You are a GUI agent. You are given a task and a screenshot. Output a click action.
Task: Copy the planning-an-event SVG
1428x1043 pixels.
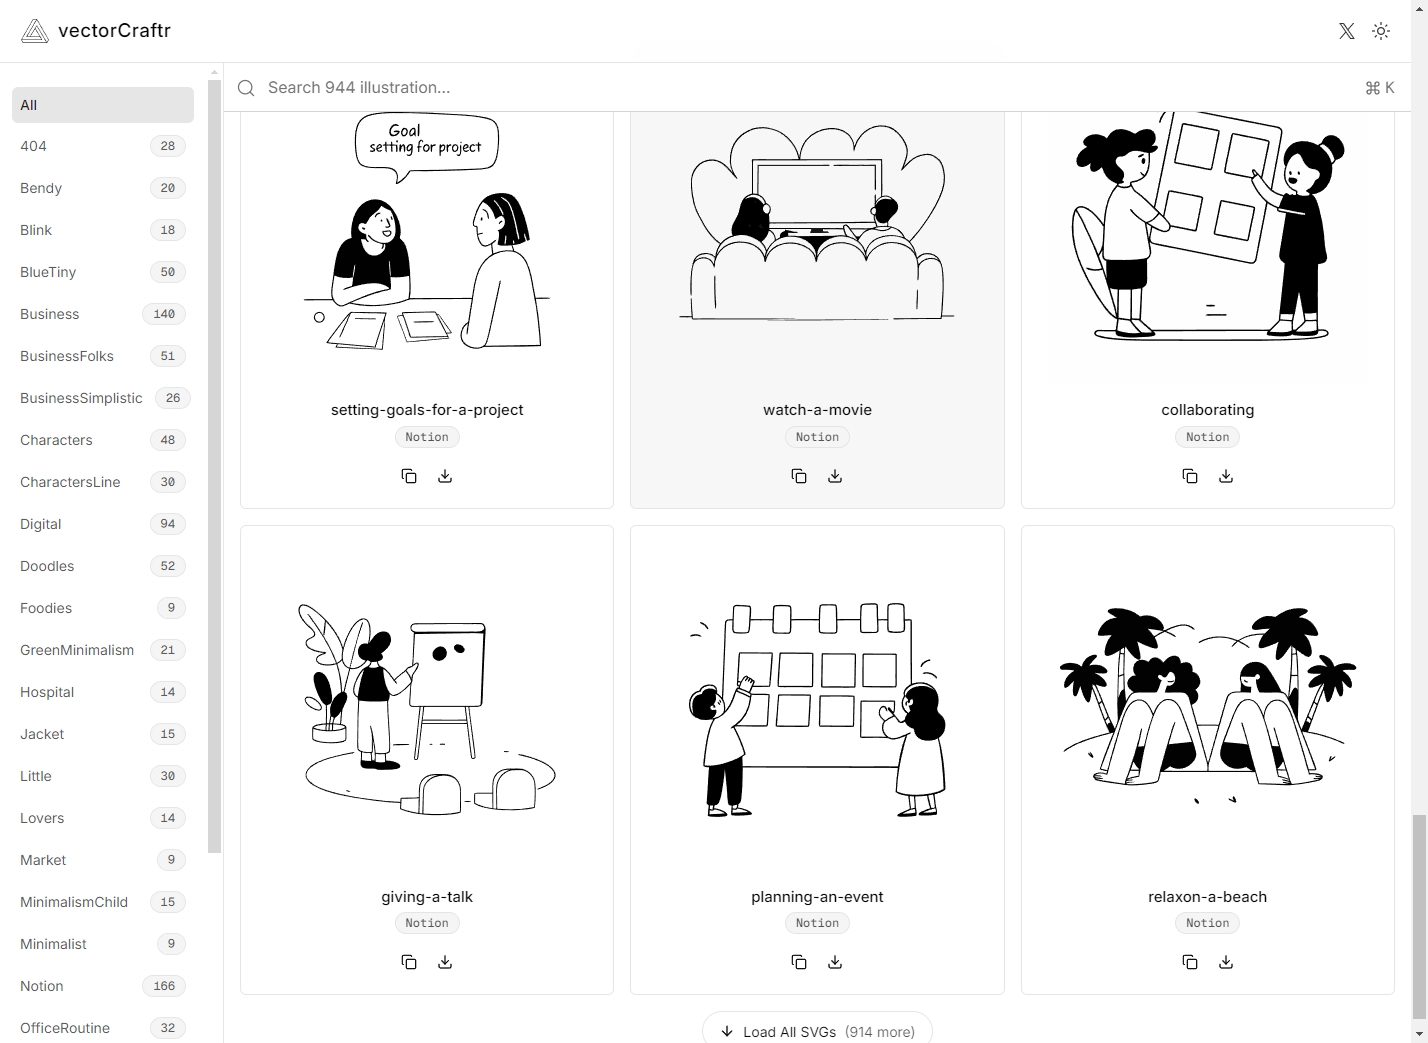[x=799, y=962]
